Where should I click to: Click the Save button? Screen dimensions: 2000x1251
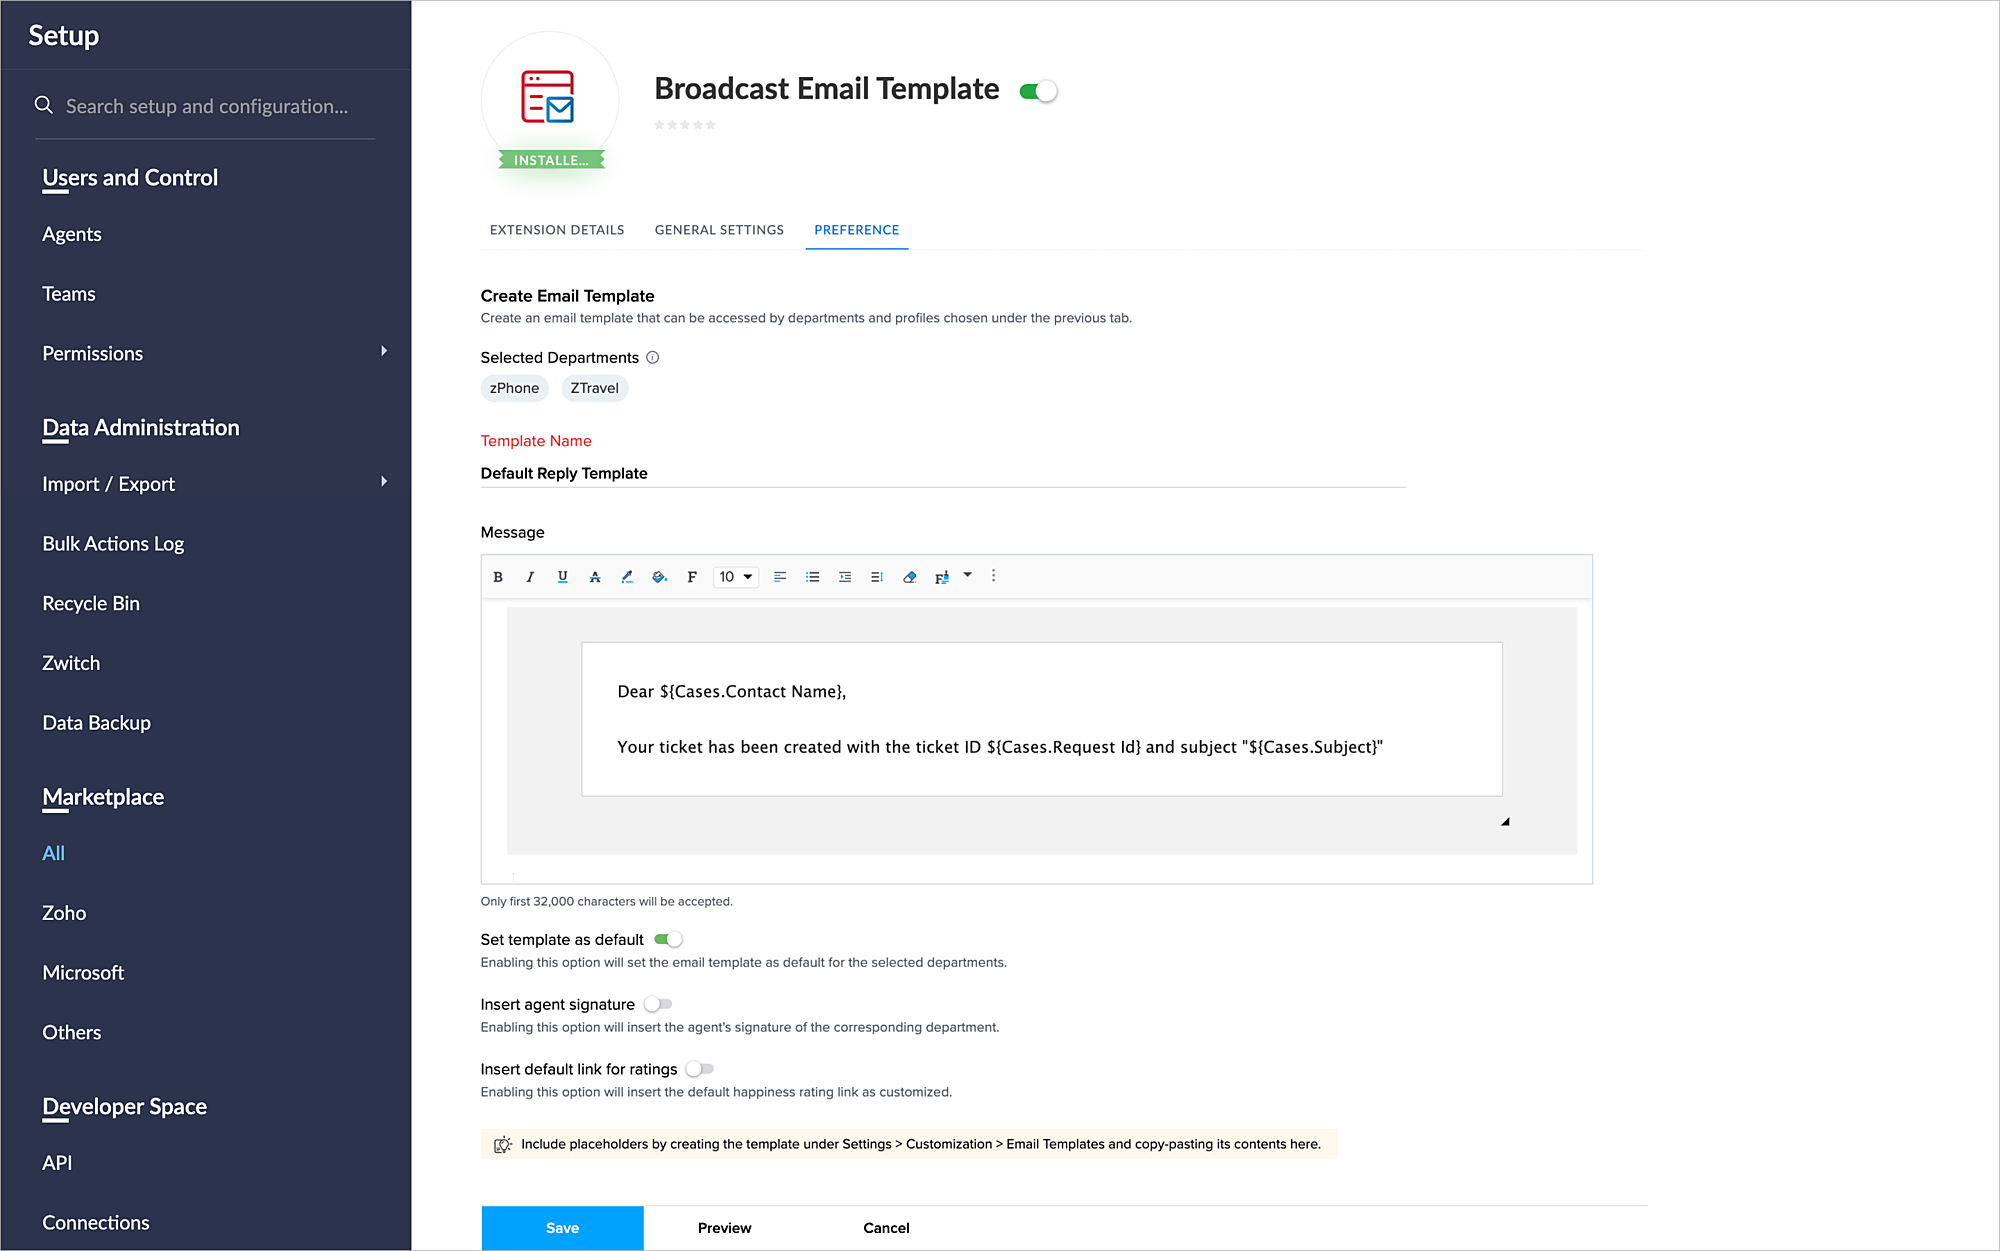click(562, 1228)
